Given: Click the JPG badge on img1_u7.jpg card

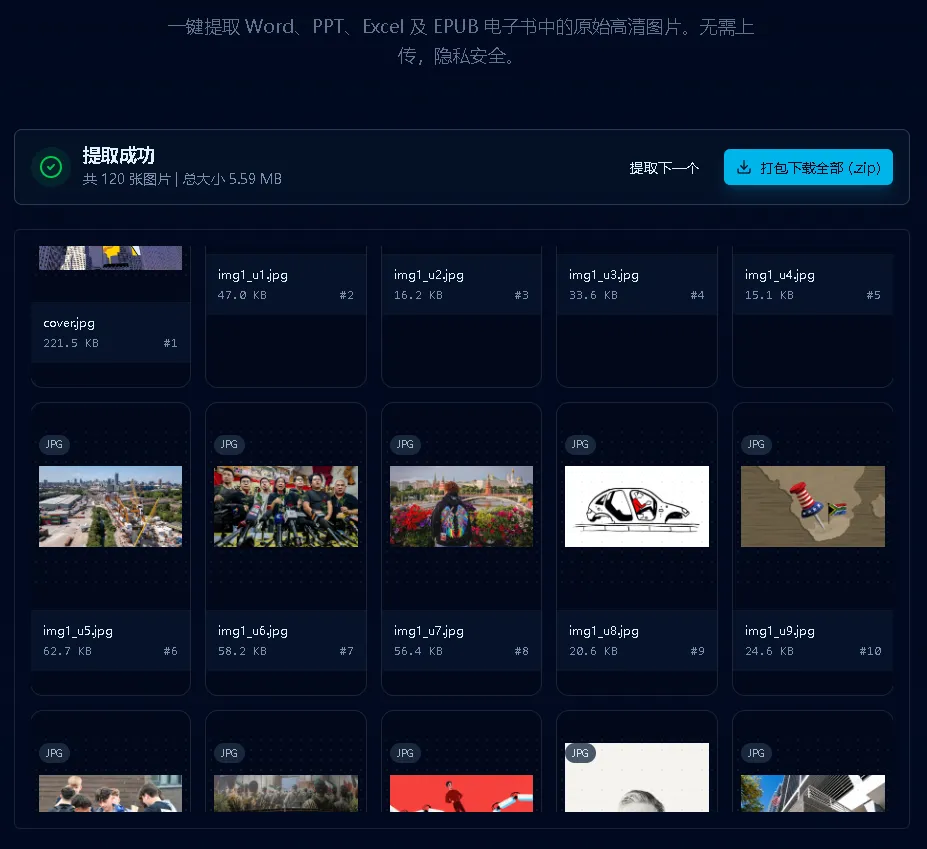Looking at the screenshot, I should coord(405,444).
